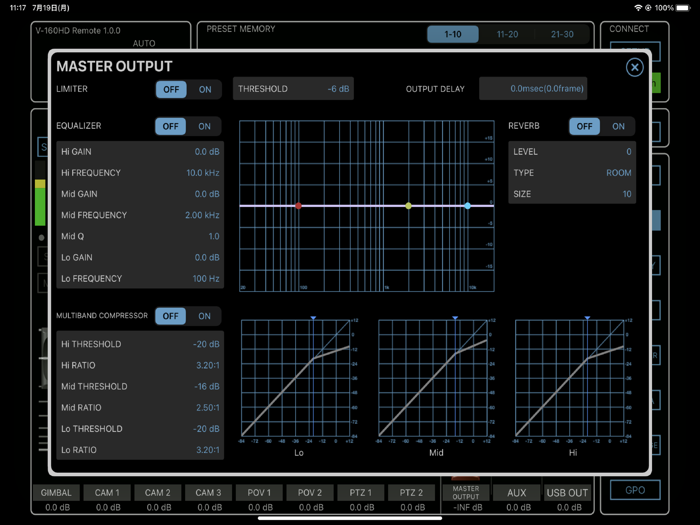Open the GIMBAL audio channel
This screenshot has width=700, height=525.
click(56, 493)
